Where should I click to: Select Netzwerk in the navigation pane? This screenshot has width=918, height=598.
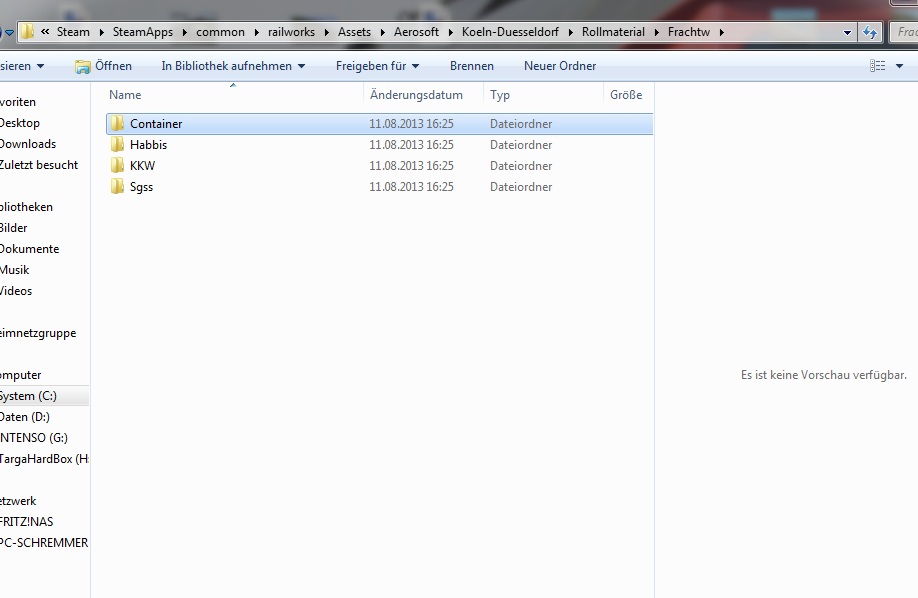pyautogui.click(x=18, y=501)
